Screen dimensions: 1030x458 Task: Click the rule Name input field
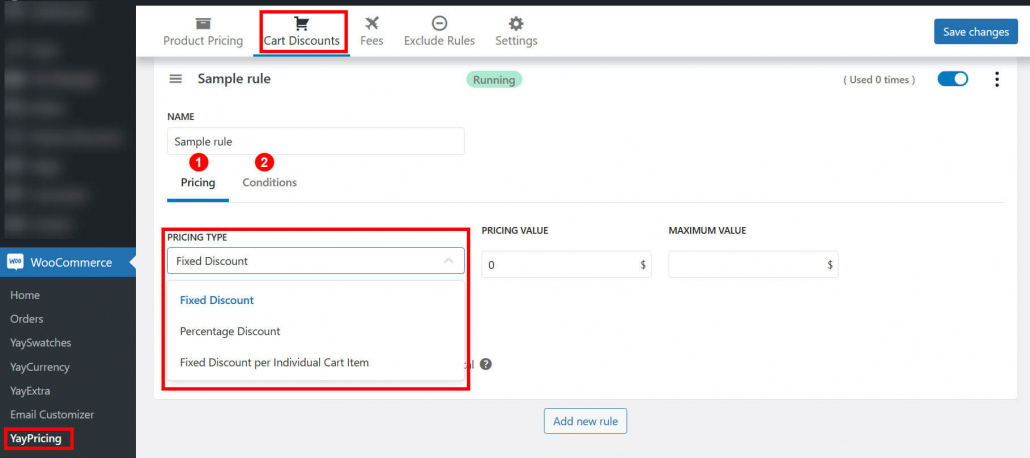pos(316,141)
